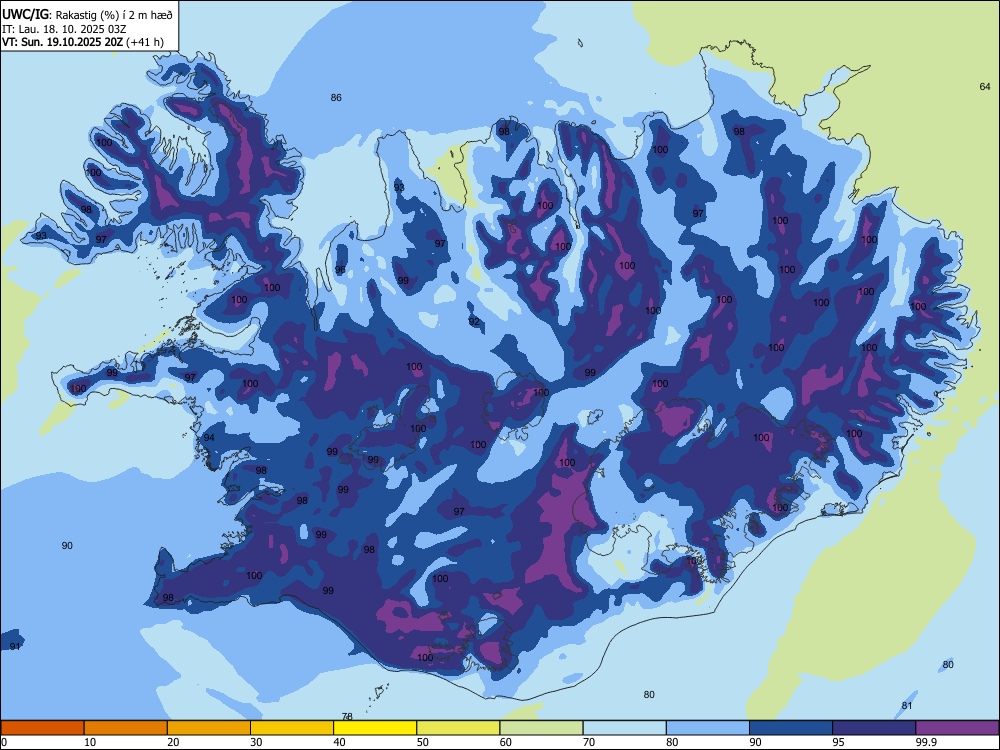
Task: Click the '94' humidity value on the map
Action: click(x=209, y=438)
